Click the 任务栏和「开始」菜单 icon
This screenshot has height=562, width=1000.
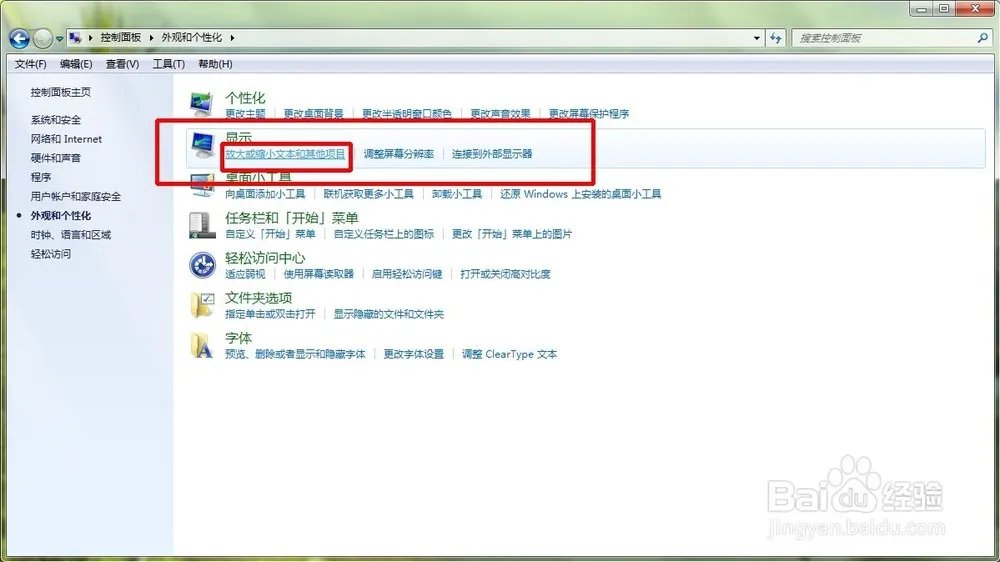pyautogui.click(x=202, y=225)
